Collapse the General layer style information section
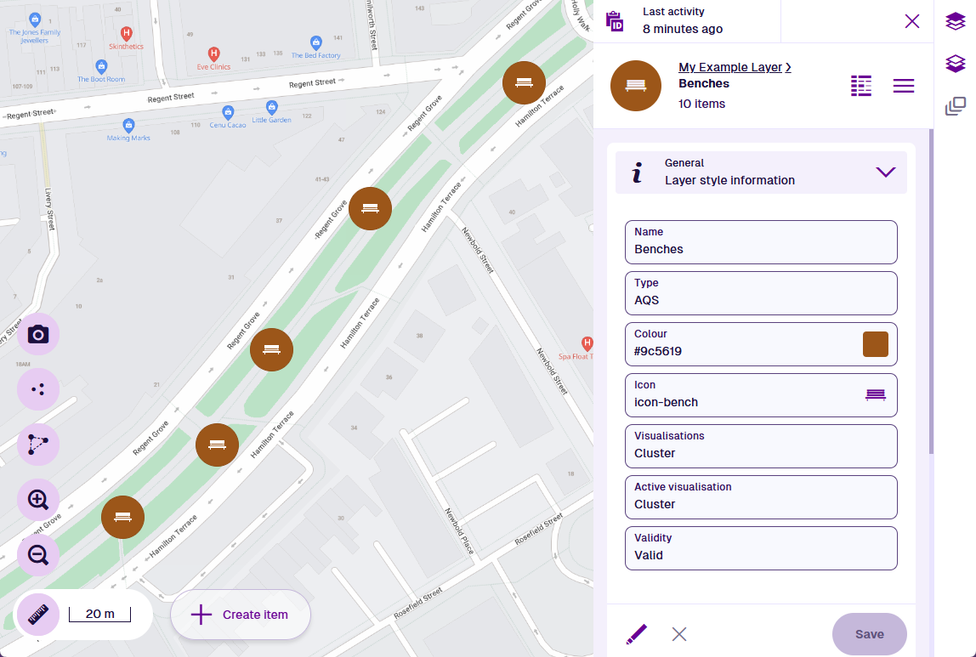 [x=885, y=172]
